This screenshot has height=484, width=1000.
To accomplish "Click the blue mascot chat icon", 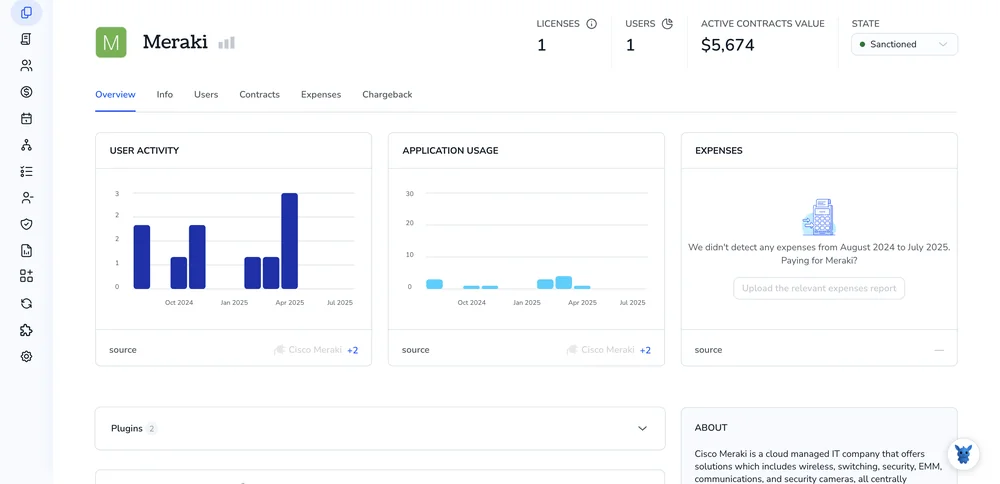I will (x=963, y=454).
